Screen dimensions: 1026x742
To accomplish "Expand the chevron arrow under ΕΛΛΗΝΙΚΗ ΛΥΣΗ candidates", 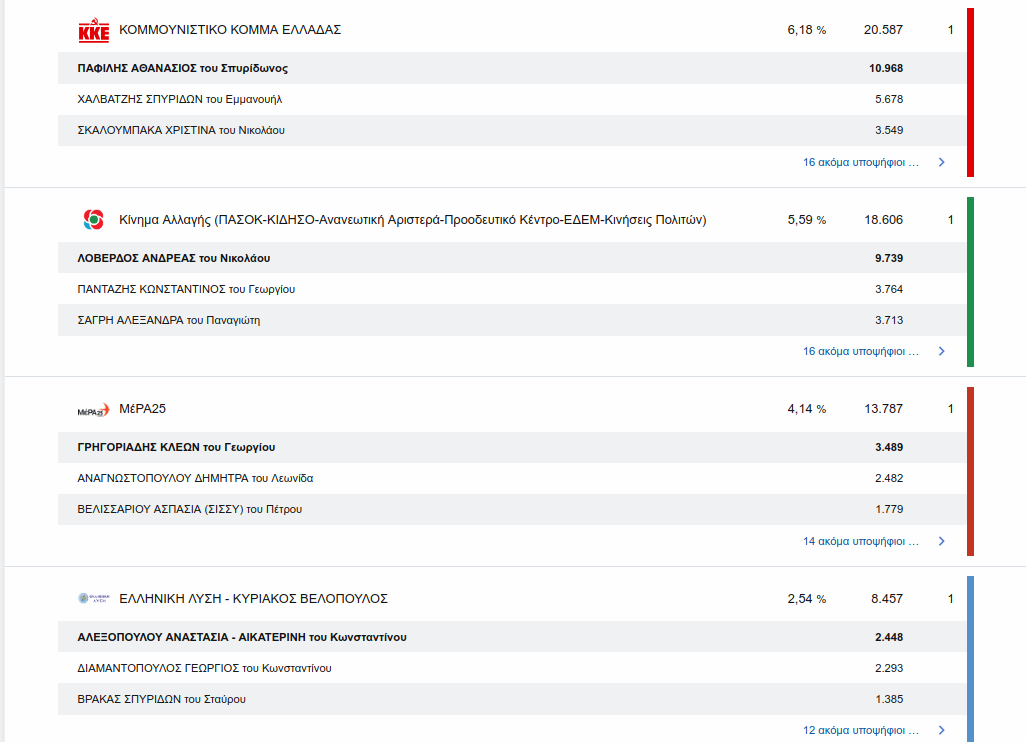I will pos(942,730).
